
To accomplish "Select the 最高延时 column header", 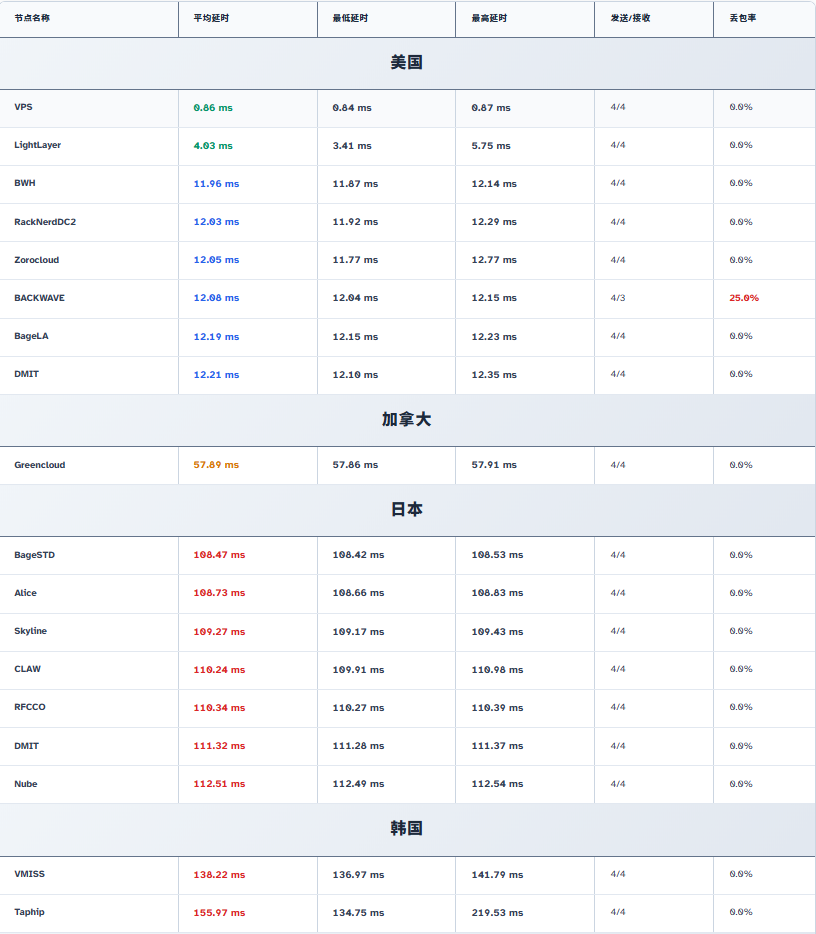I will click(x=489, y=18).
